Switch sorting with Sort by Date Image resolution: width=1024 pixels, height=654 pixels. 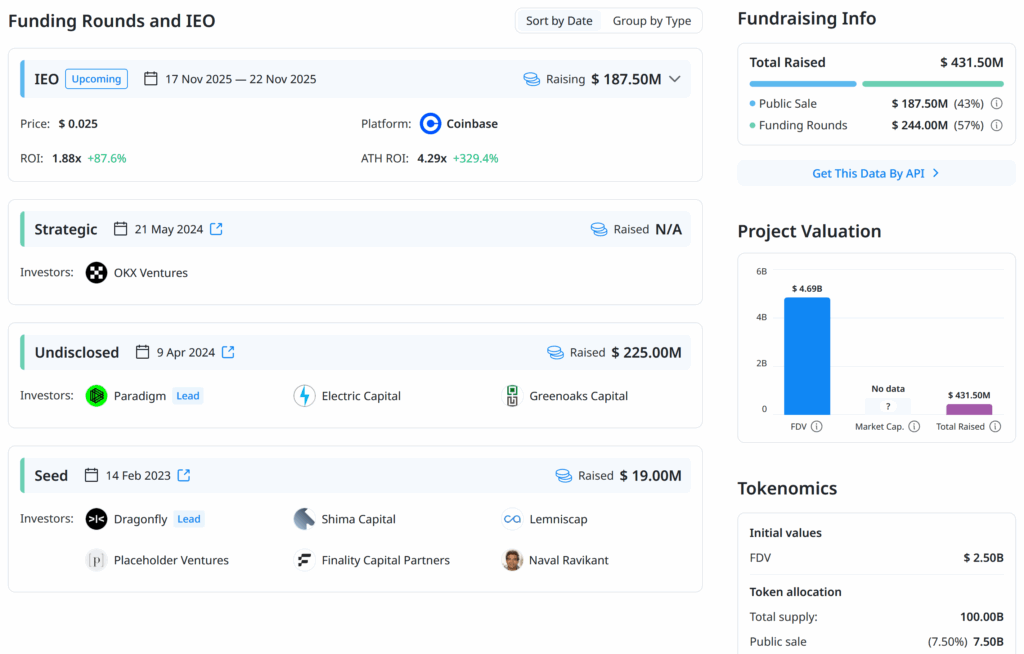559,20
